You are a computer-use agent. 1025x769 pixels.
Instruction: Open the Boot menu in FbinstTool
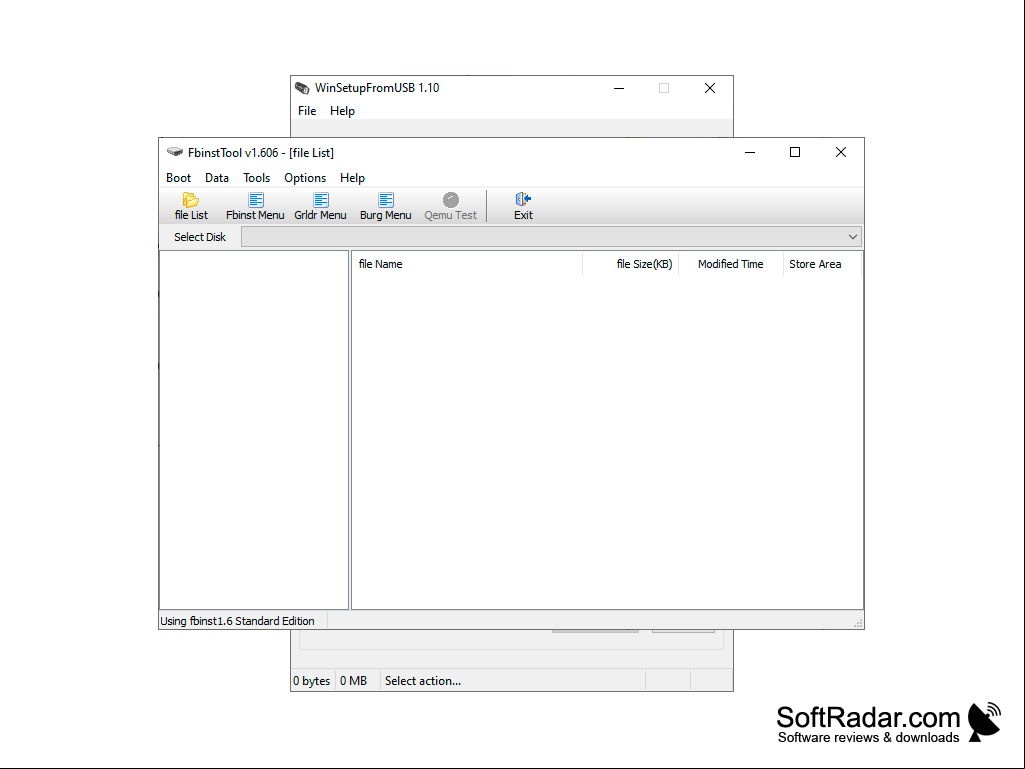pos(178,178)
